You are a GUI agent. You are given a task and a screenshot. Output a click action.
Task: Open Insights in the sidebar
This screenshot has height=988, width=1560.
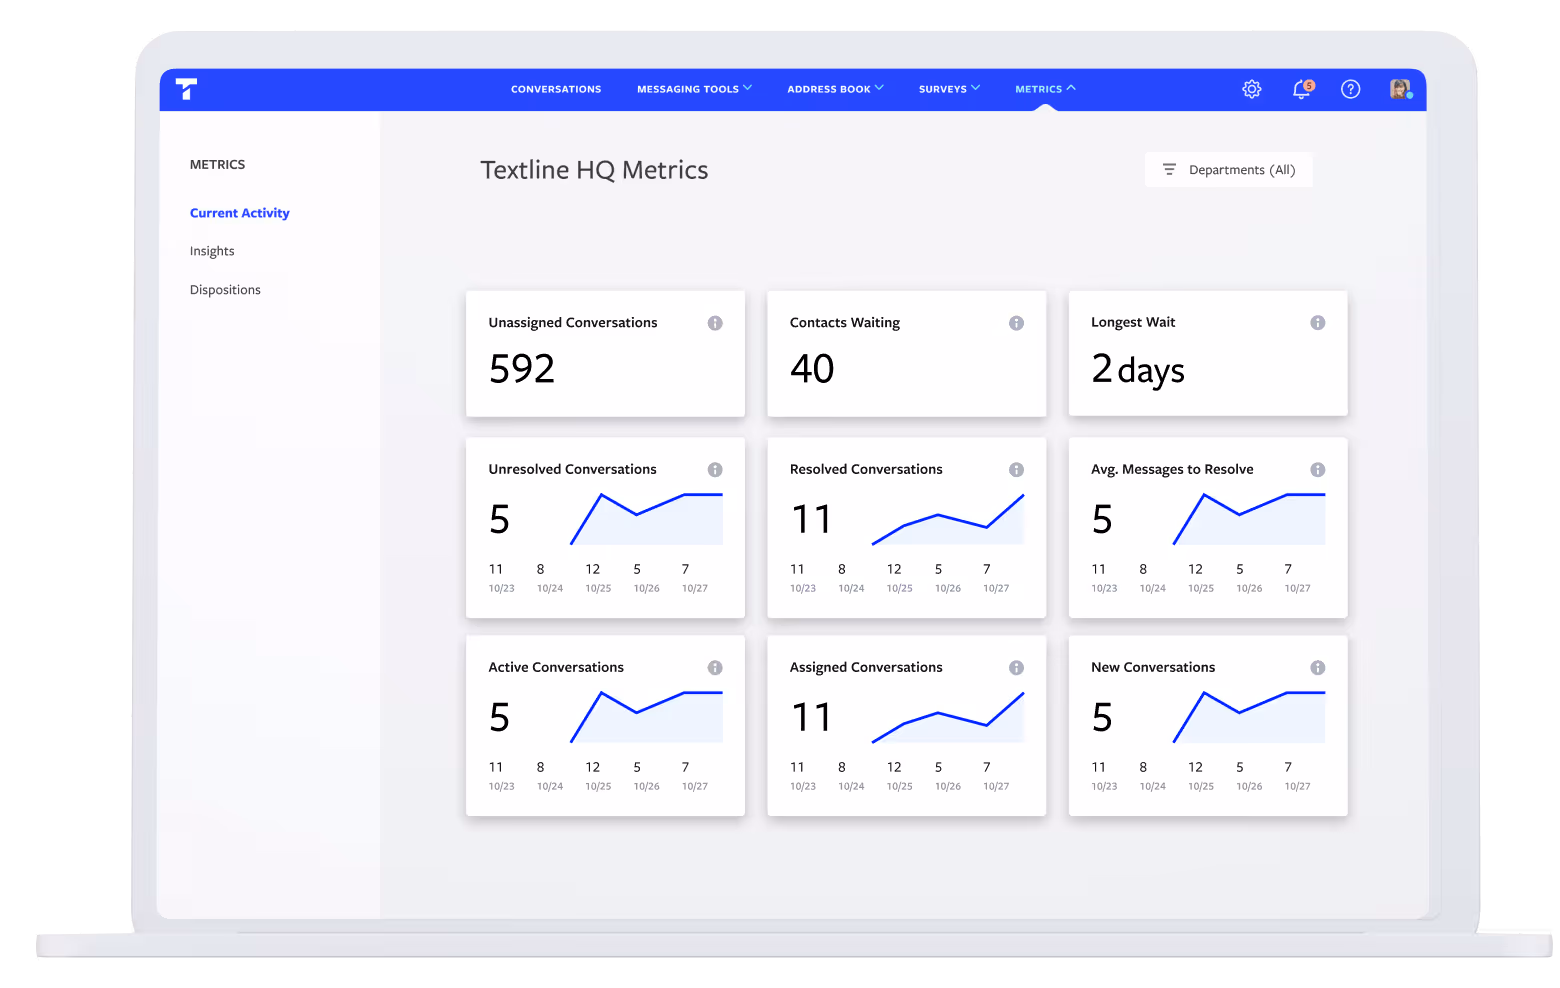(212, 251)
